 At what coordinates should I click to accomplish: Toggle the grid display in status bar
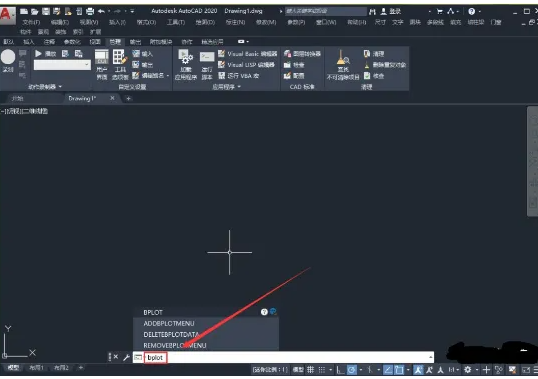pos(311,370)
